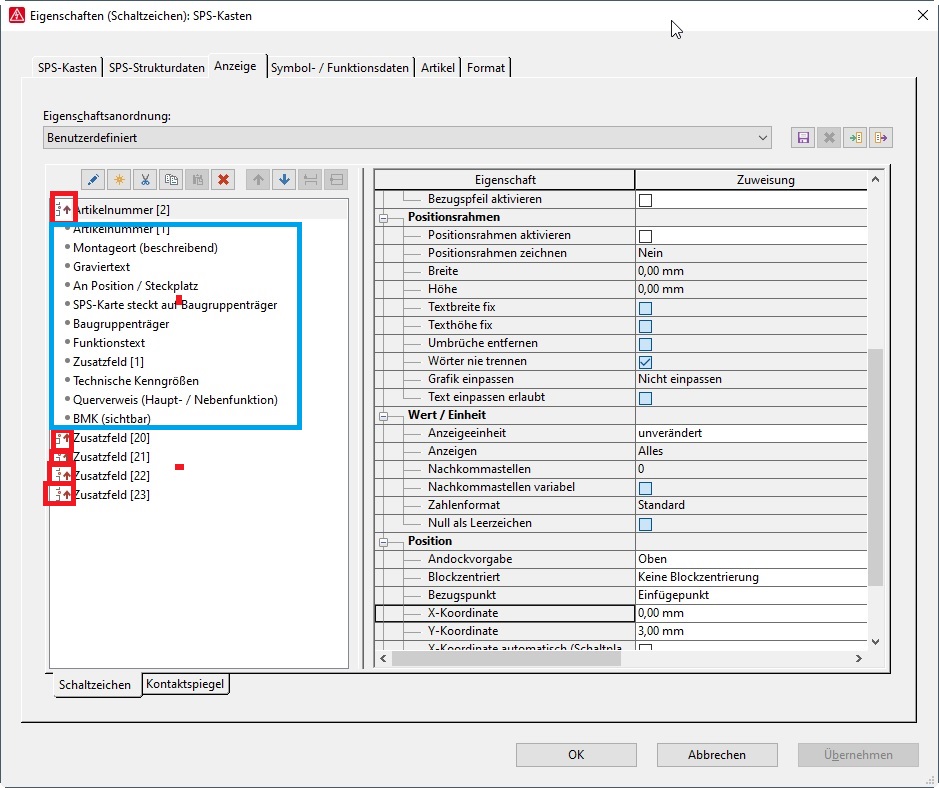Click the scroll-right arrow below the property table
Image resolution: width=939 pixels, height=788 pixels.
tap(859, 658)
